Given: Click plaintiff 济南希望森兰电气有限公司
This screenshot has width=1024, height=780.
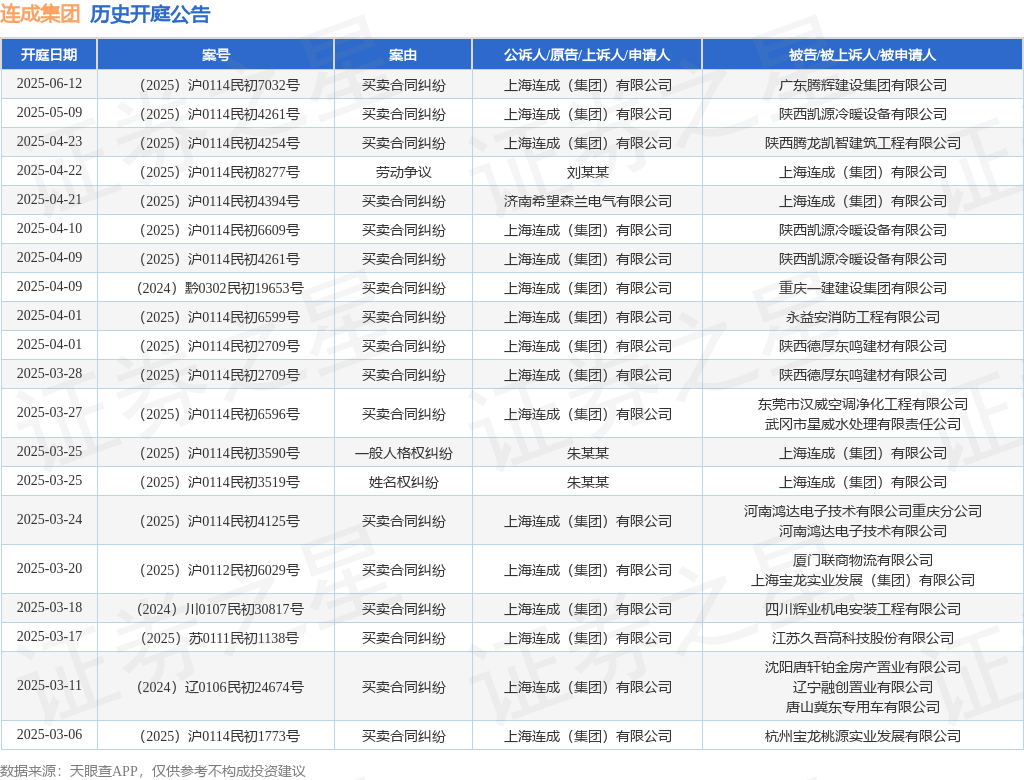Looking at the screenshot, I should pyautogui.click(x=588, y=201).
